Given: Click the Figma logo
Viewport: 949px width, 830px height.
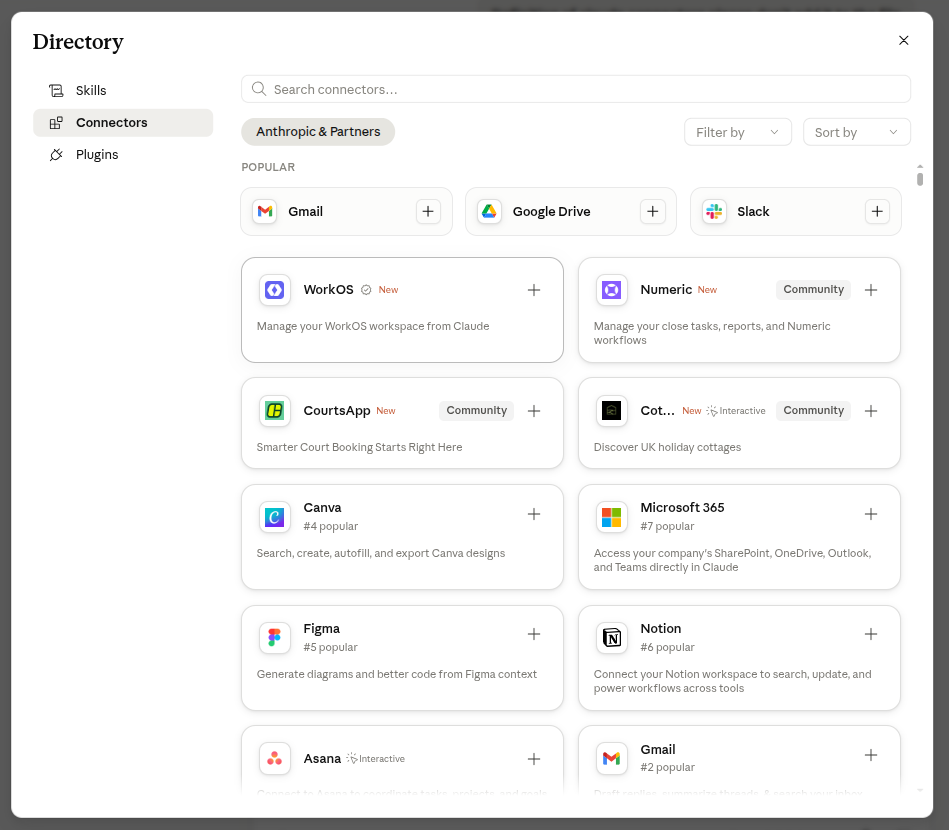Looking at the screenshot, I should pos(275,637).
